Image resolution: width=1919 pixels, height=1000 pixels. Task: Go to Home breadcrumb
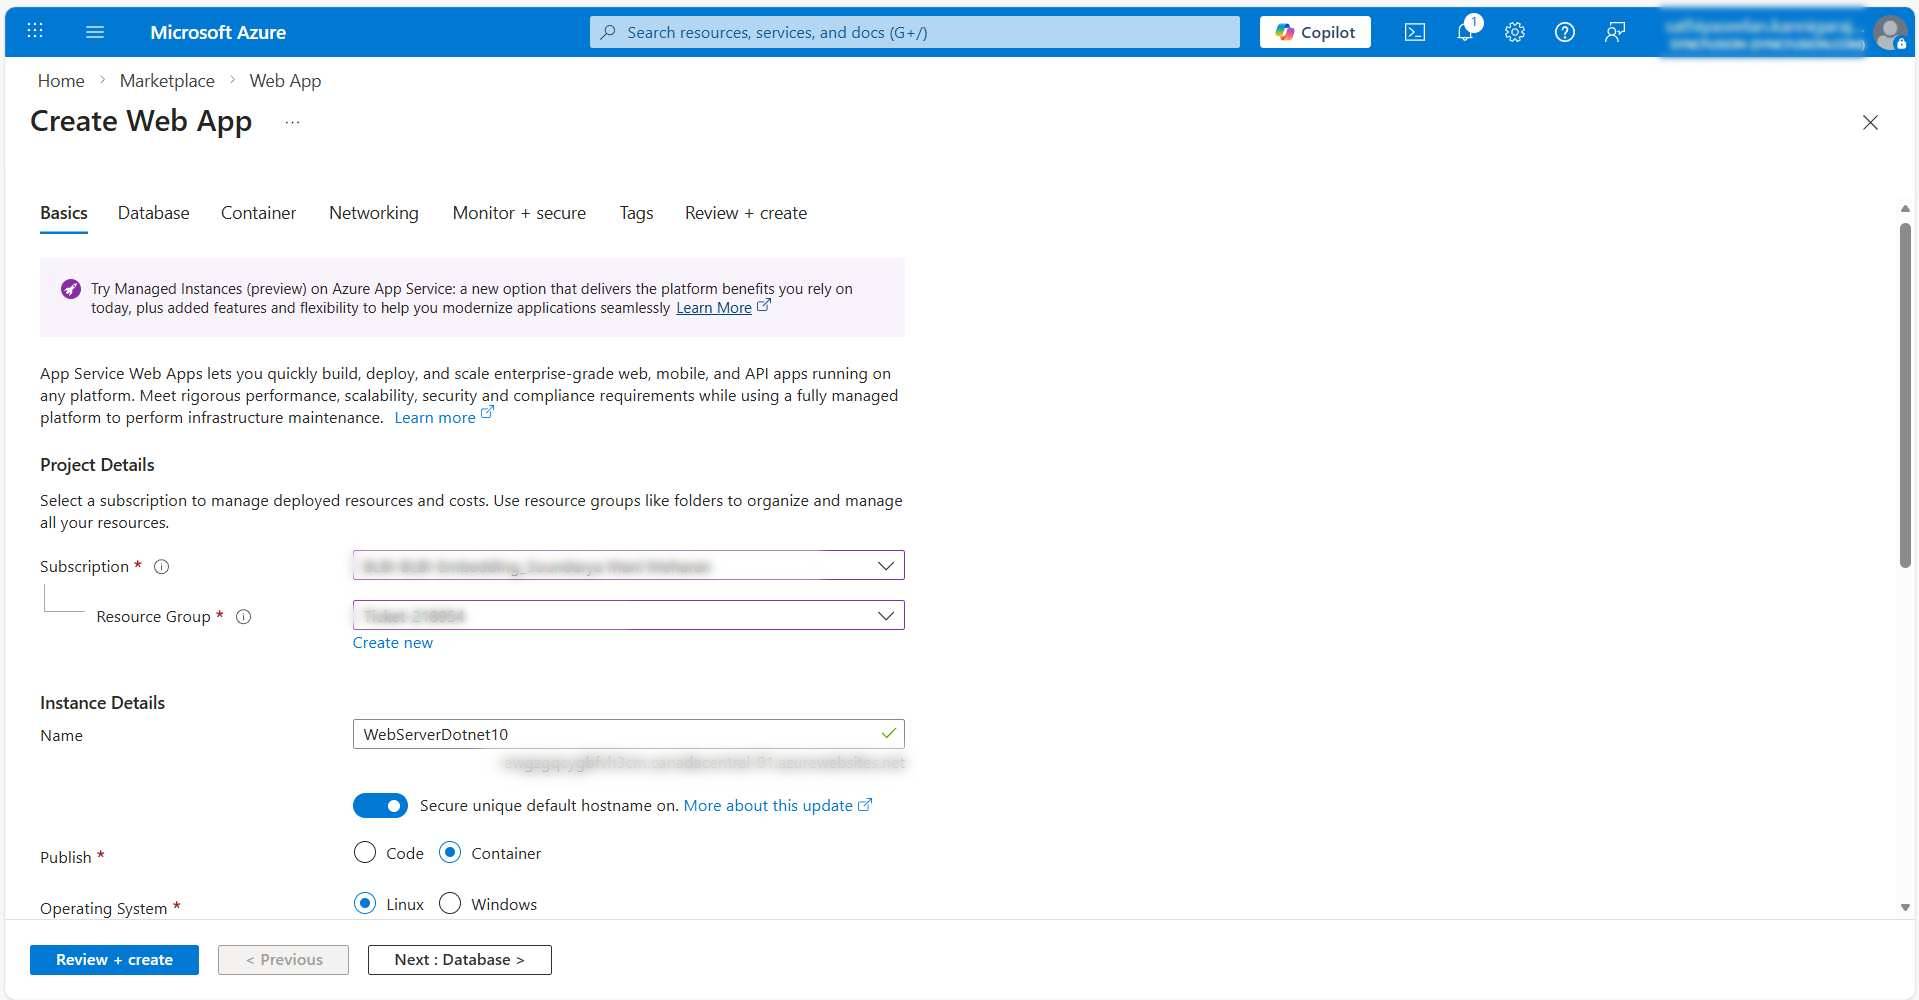61,81
